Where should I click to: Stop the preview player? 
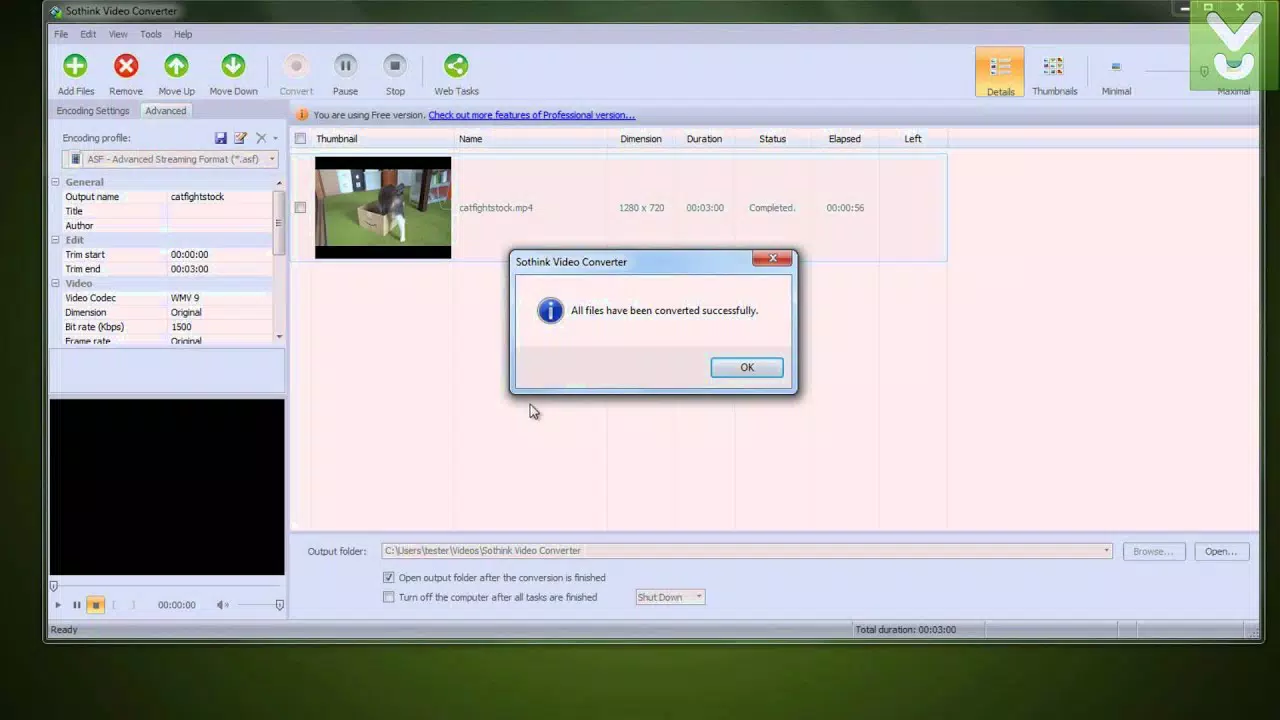pos(96,605)
